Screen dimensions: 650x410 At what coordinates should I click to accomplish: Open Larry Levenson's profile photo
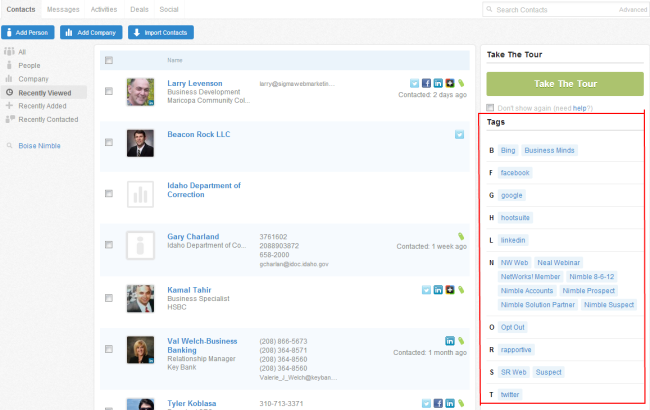140,92
